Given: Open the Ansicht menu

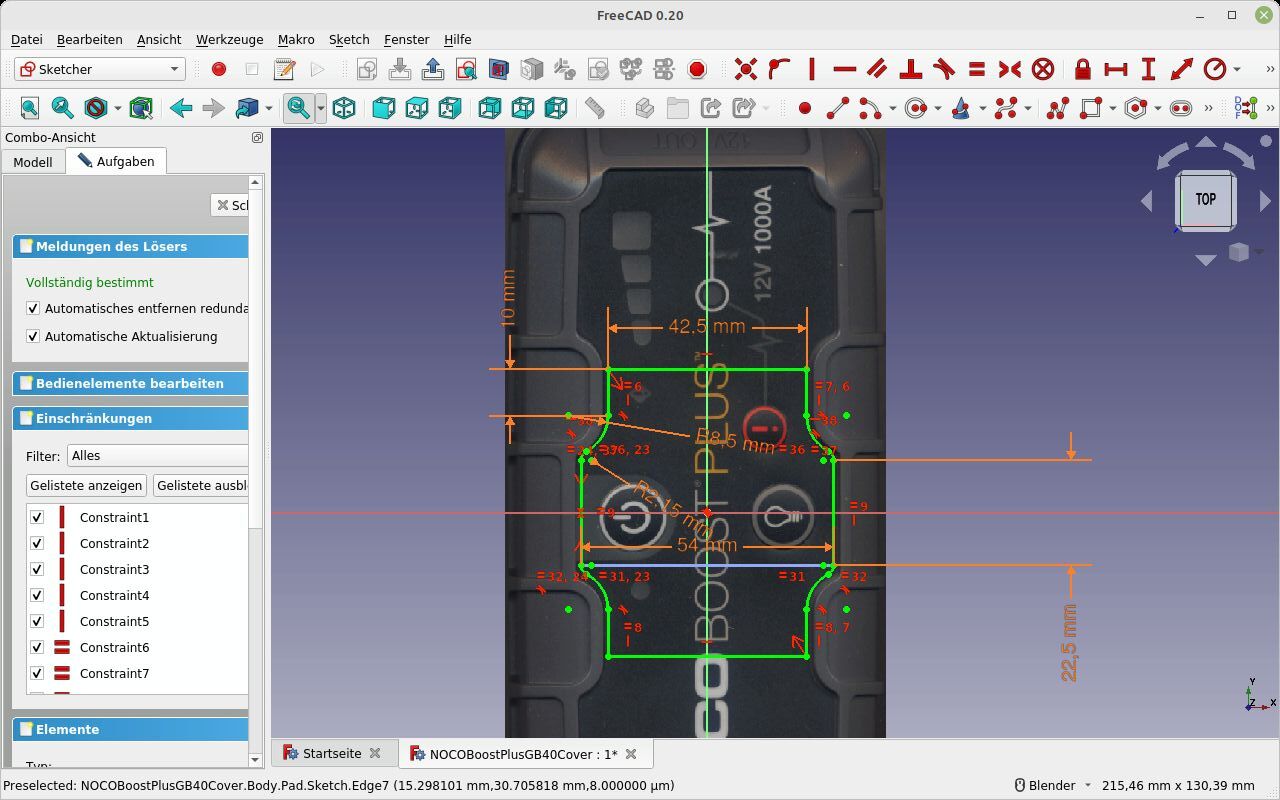Looking at the screenshot, I should [159, 39].
